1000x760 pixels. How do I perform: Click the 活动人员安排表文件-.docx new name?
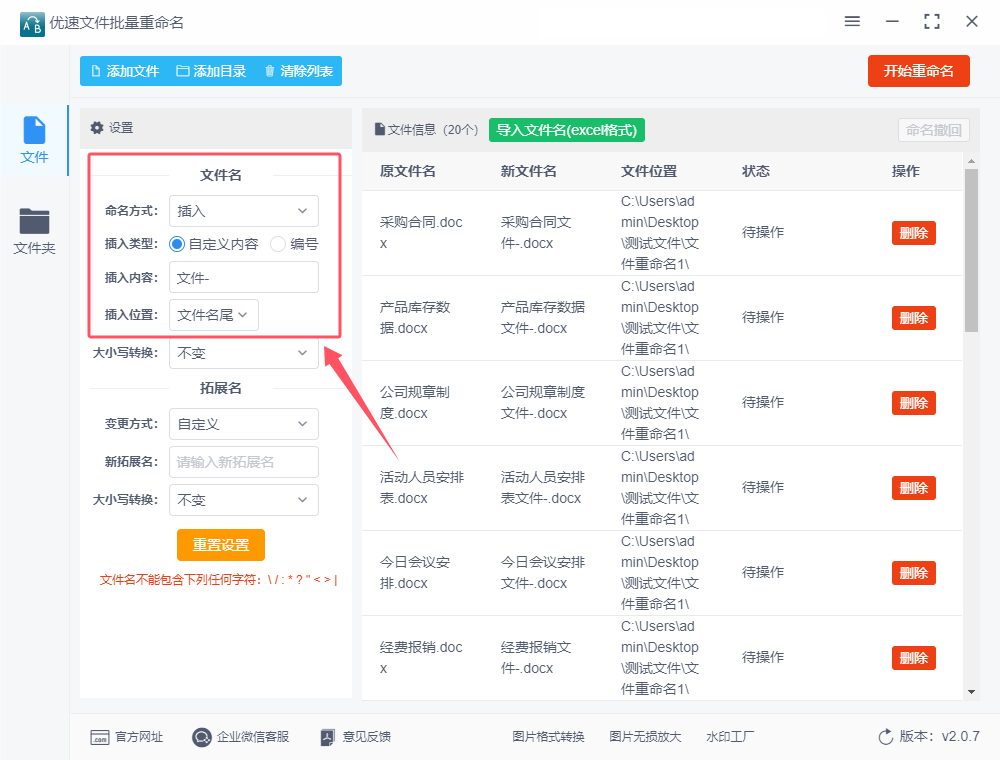coord(543,488)
